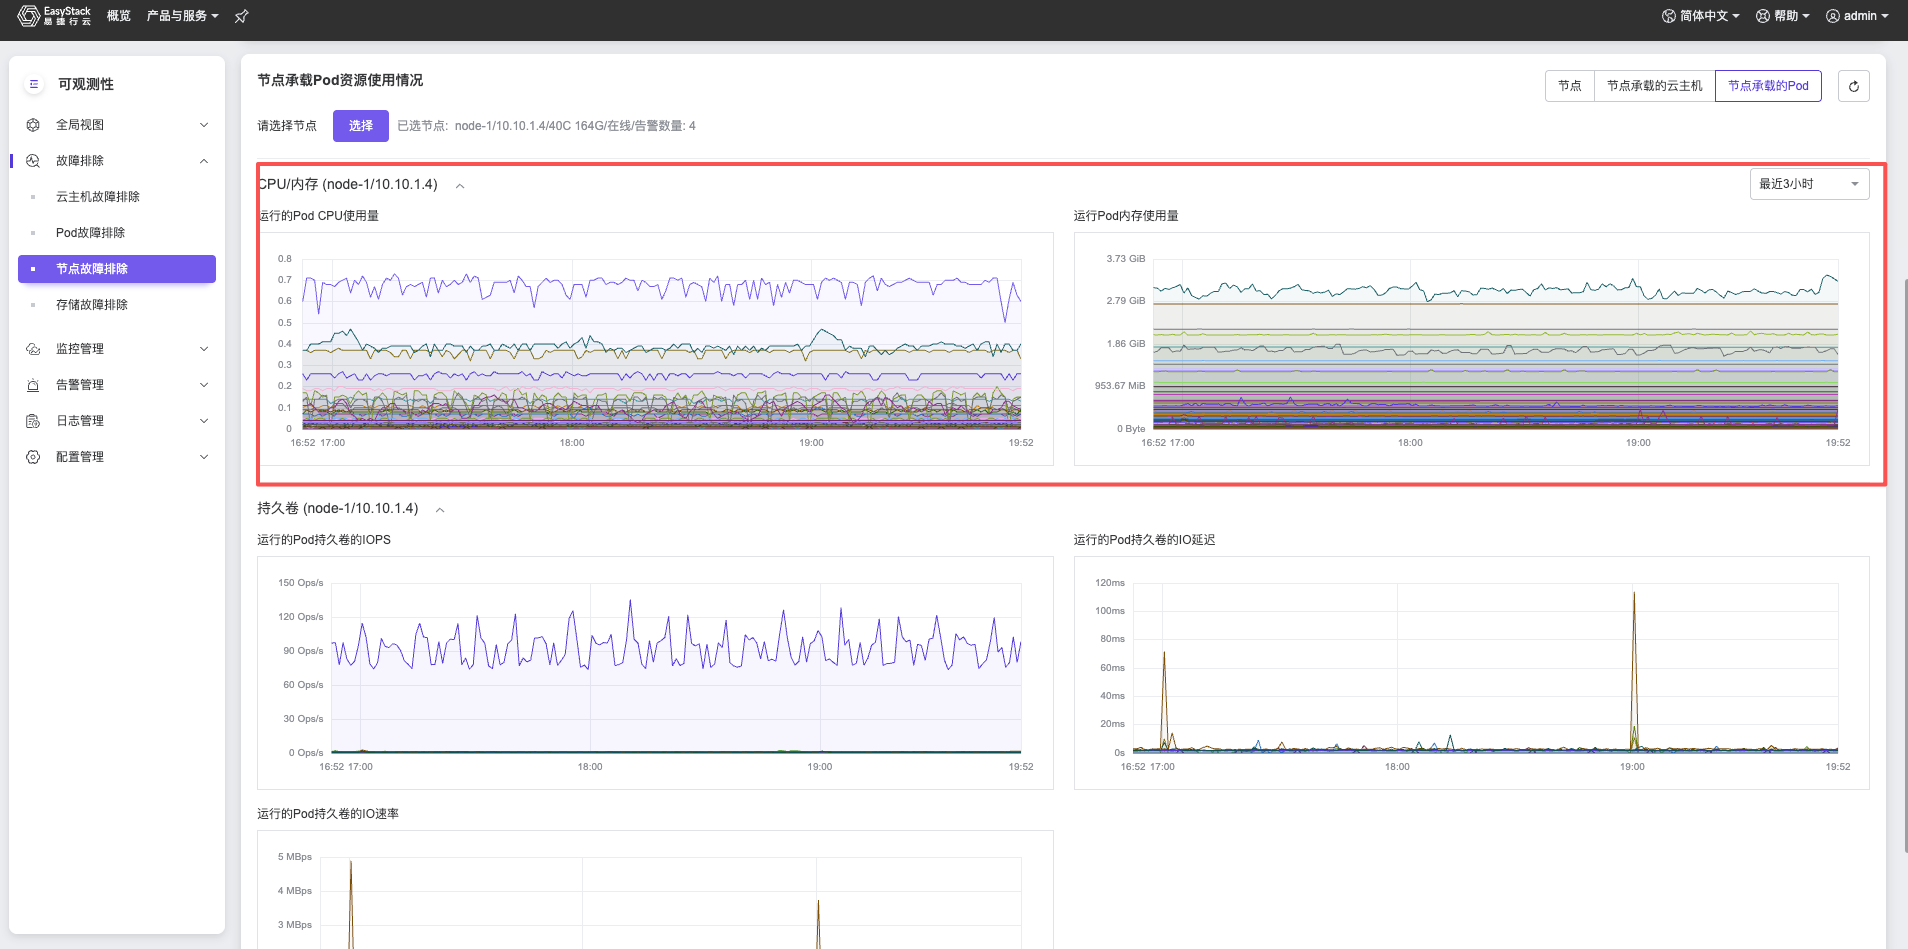Select 节点故障排除 in sidebar
1908x949 pixels.
coord(117,269)
